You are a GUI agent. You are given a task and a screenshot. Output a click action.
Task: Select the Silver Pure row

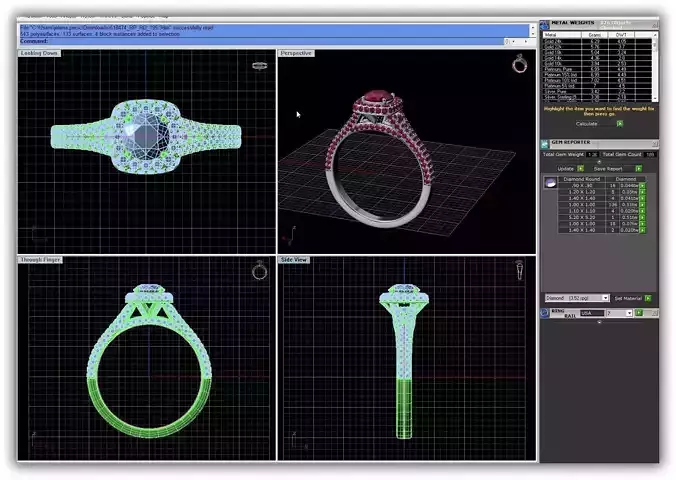[x=598, y=91]
